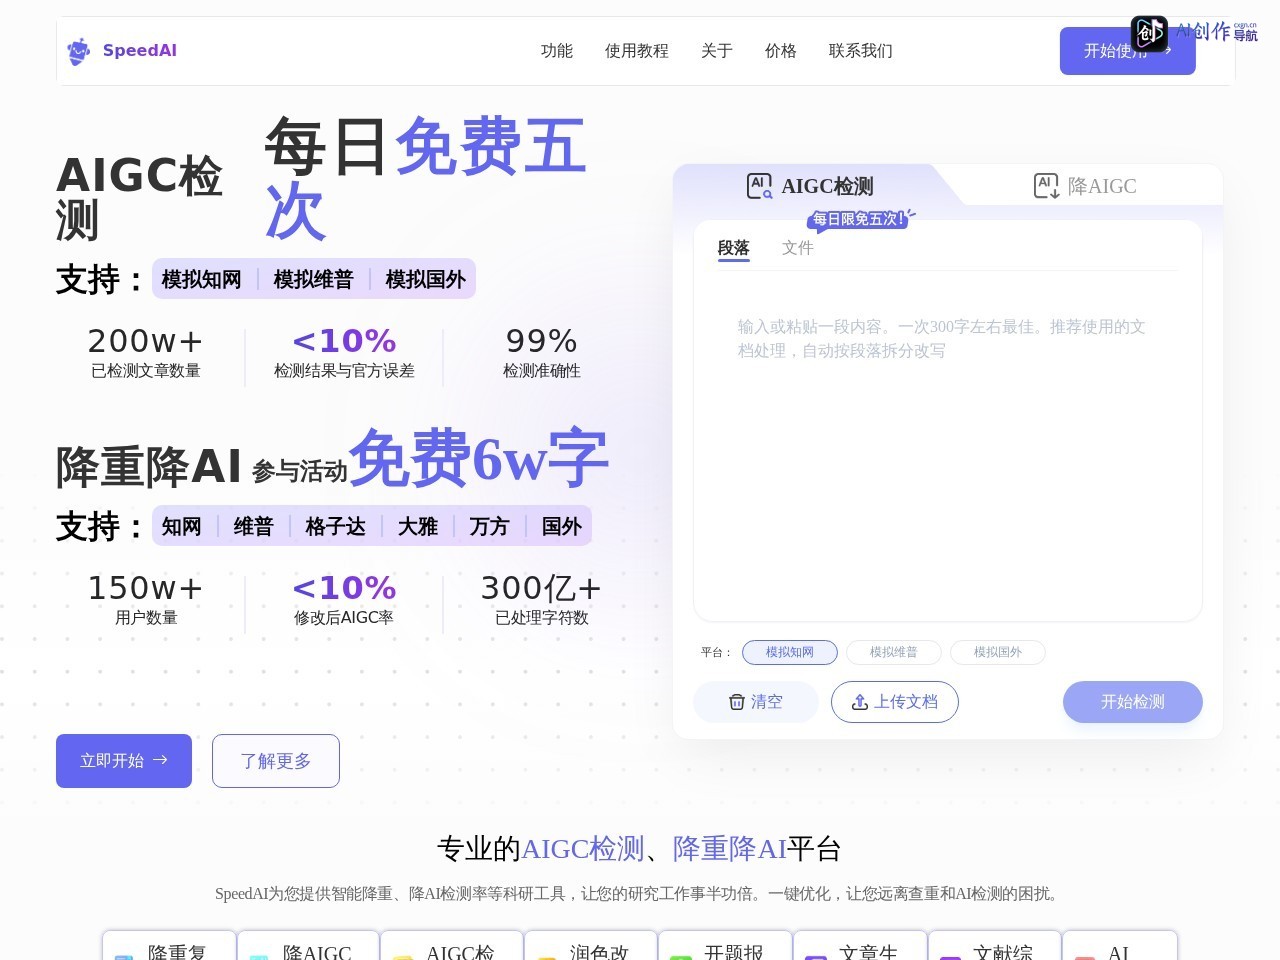Click the 清空 button

tap(756, 702)
